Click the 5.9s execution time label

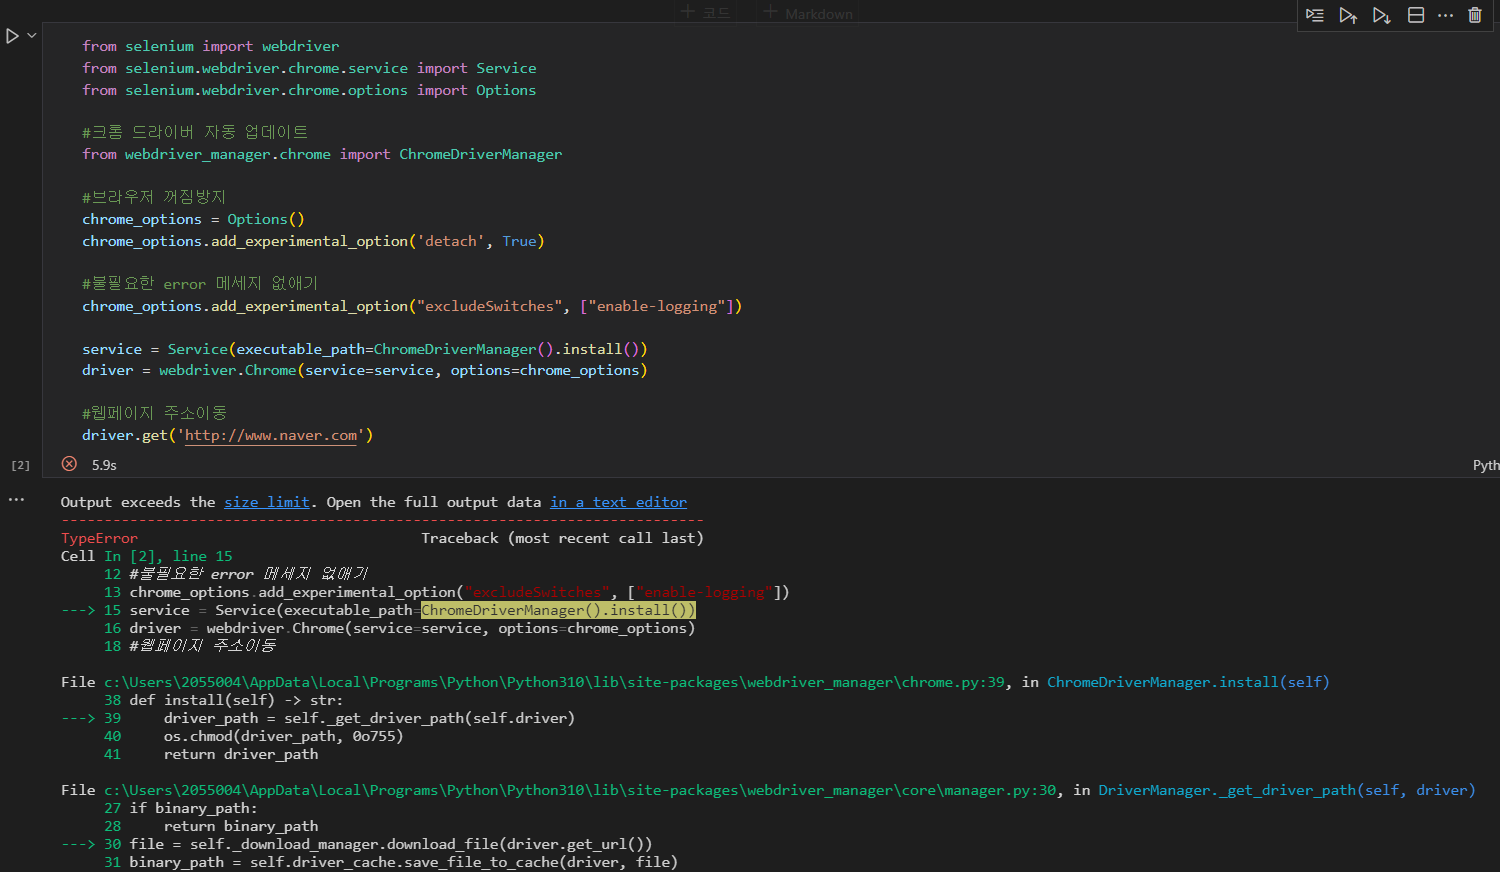[x=104, y=465]
